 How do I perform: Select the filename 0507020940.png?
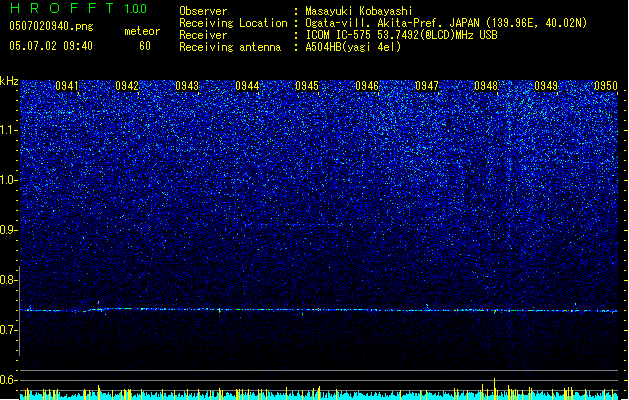point(51,26)
